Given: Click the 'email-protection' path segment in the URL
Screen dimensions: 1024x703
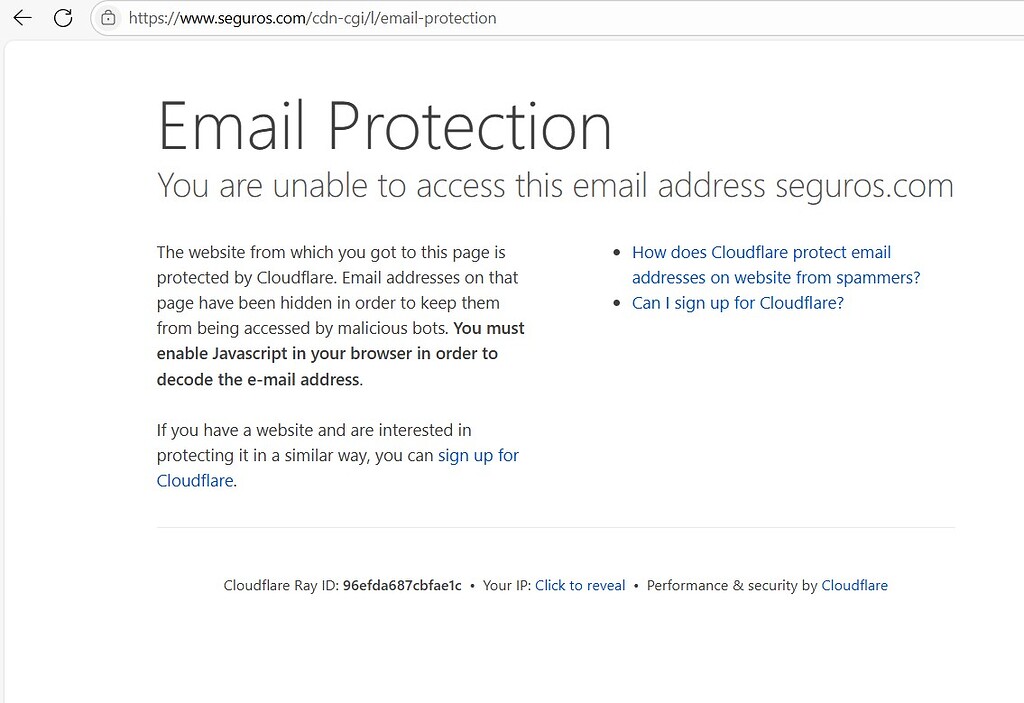Looking at the screenshot, I should 438,18.
